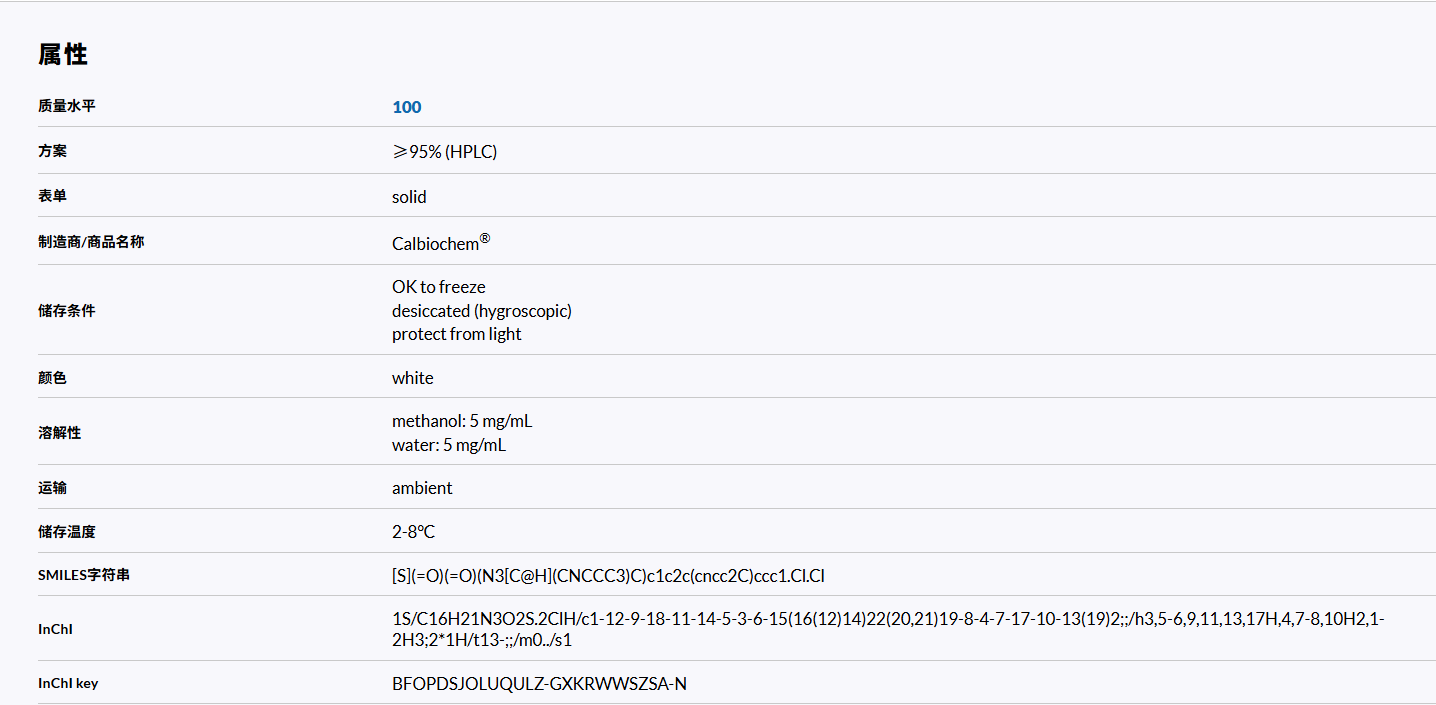Click the white color value
The image size is (1436, 705).
[412, 378]
